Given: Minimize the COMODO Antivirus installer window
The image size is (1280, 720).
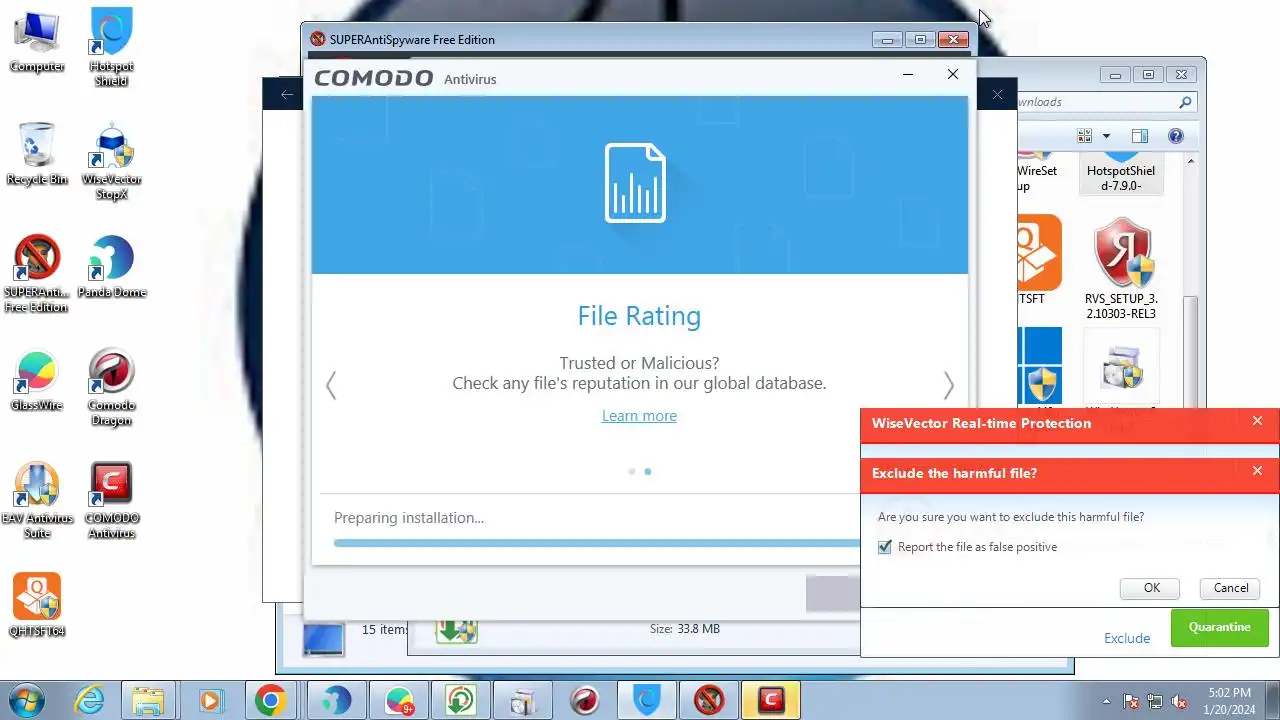Looking at the screenshot, I should point(907,75).
